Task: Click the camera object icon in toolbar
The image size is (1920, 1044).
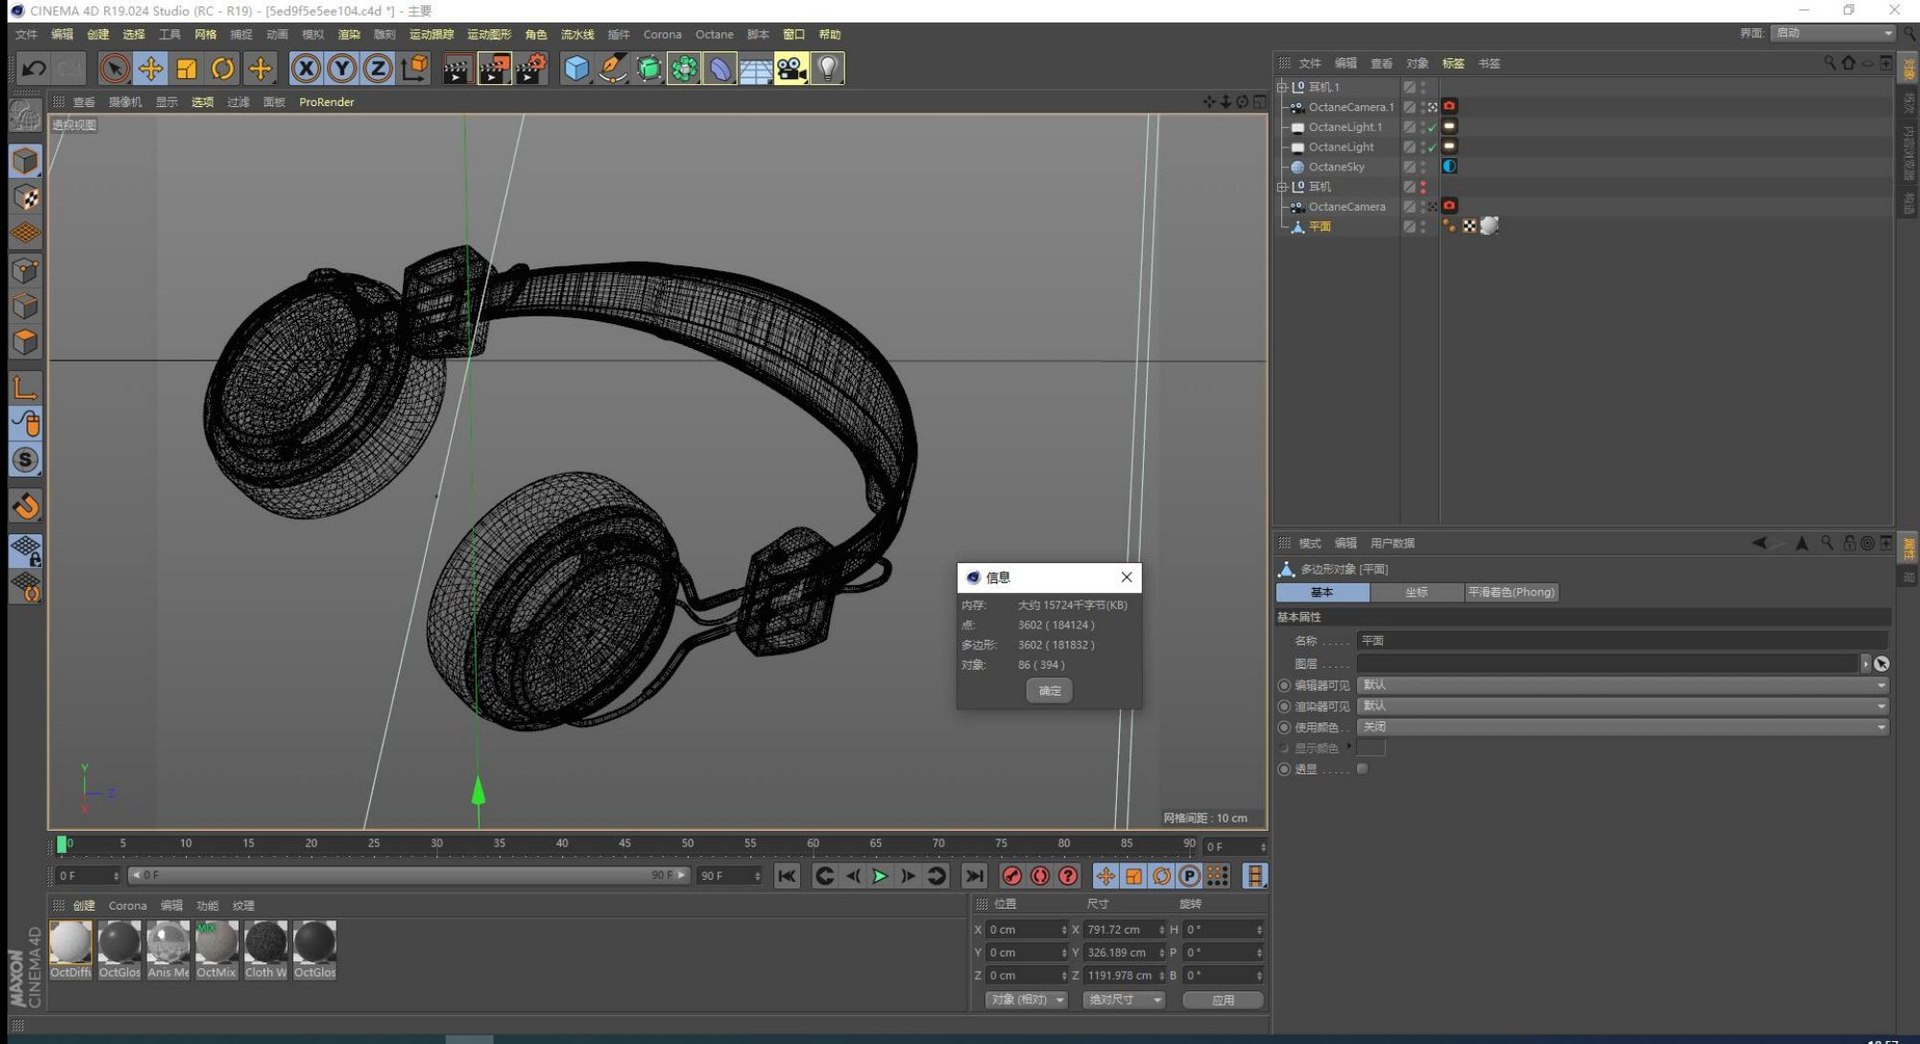Action: point(790,68)
